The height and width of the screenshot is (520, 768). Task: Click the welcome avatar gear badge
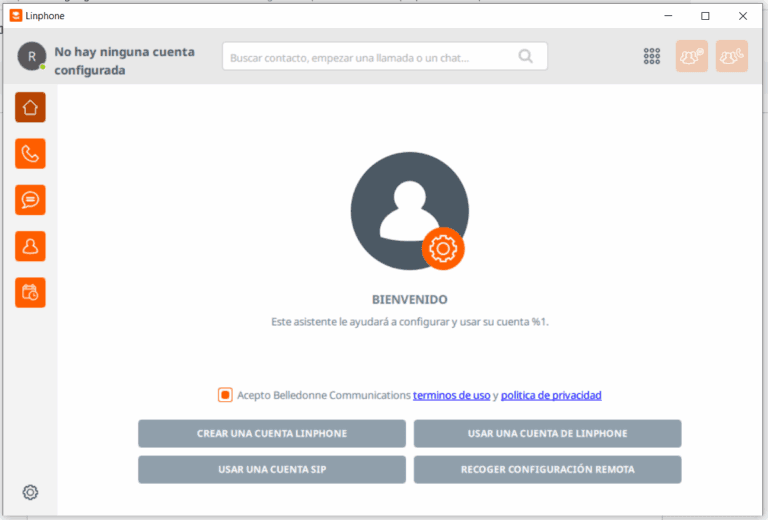[x=443, y=248]
